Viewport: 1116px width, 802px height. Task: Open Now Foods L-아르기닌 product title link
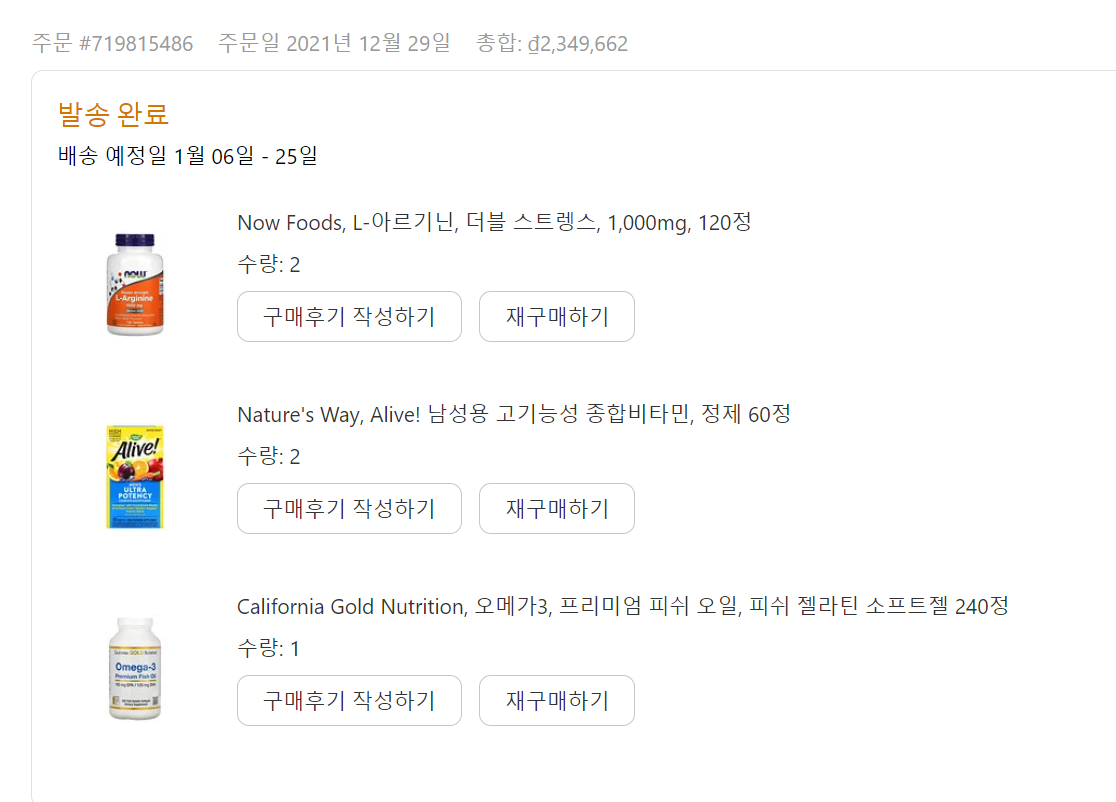(x=494, y=222)
